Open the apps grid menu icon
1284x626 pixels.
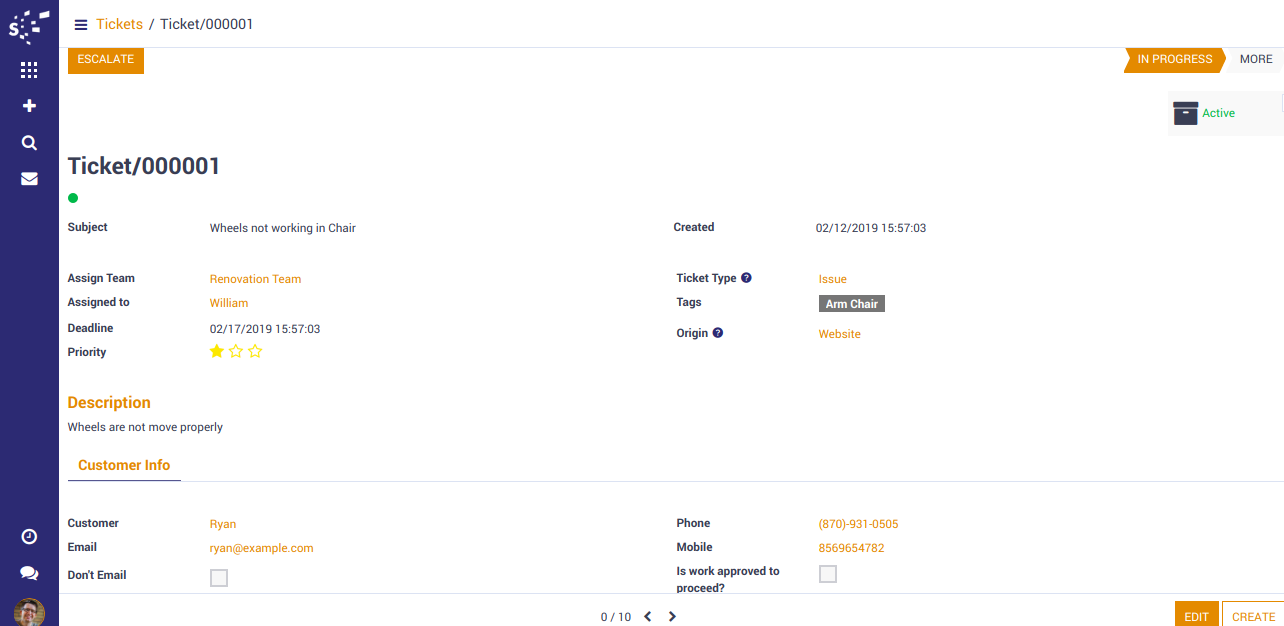[x=29, y=70]
